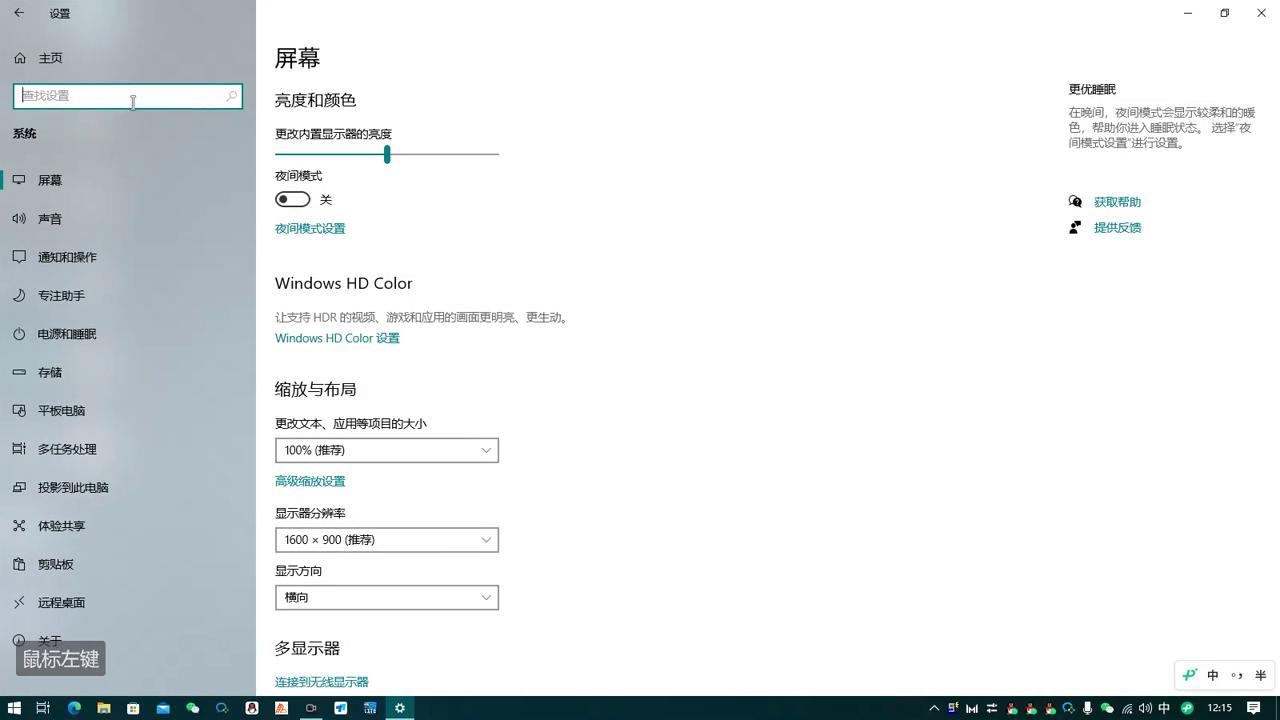
Task: Expand the 显示方向 dropdown showing 横向
Action: coord(387,597)
